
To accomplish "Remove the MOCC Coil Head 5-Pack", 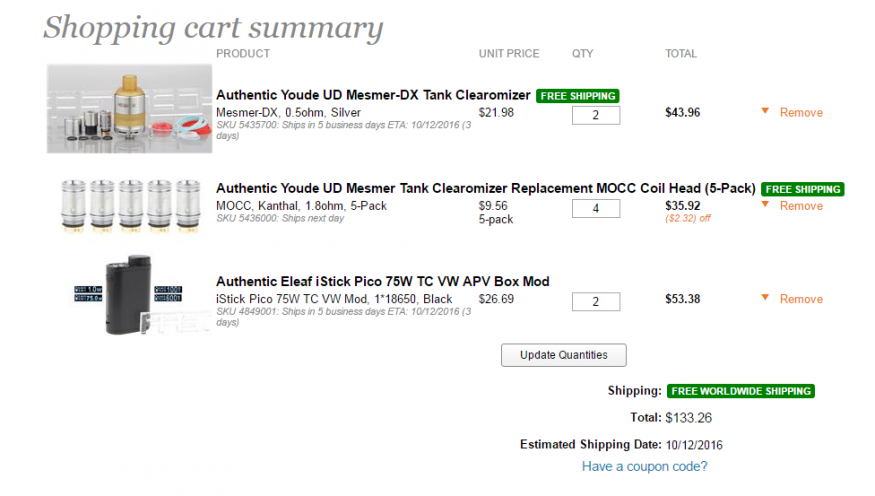I will tap(801, 205).
